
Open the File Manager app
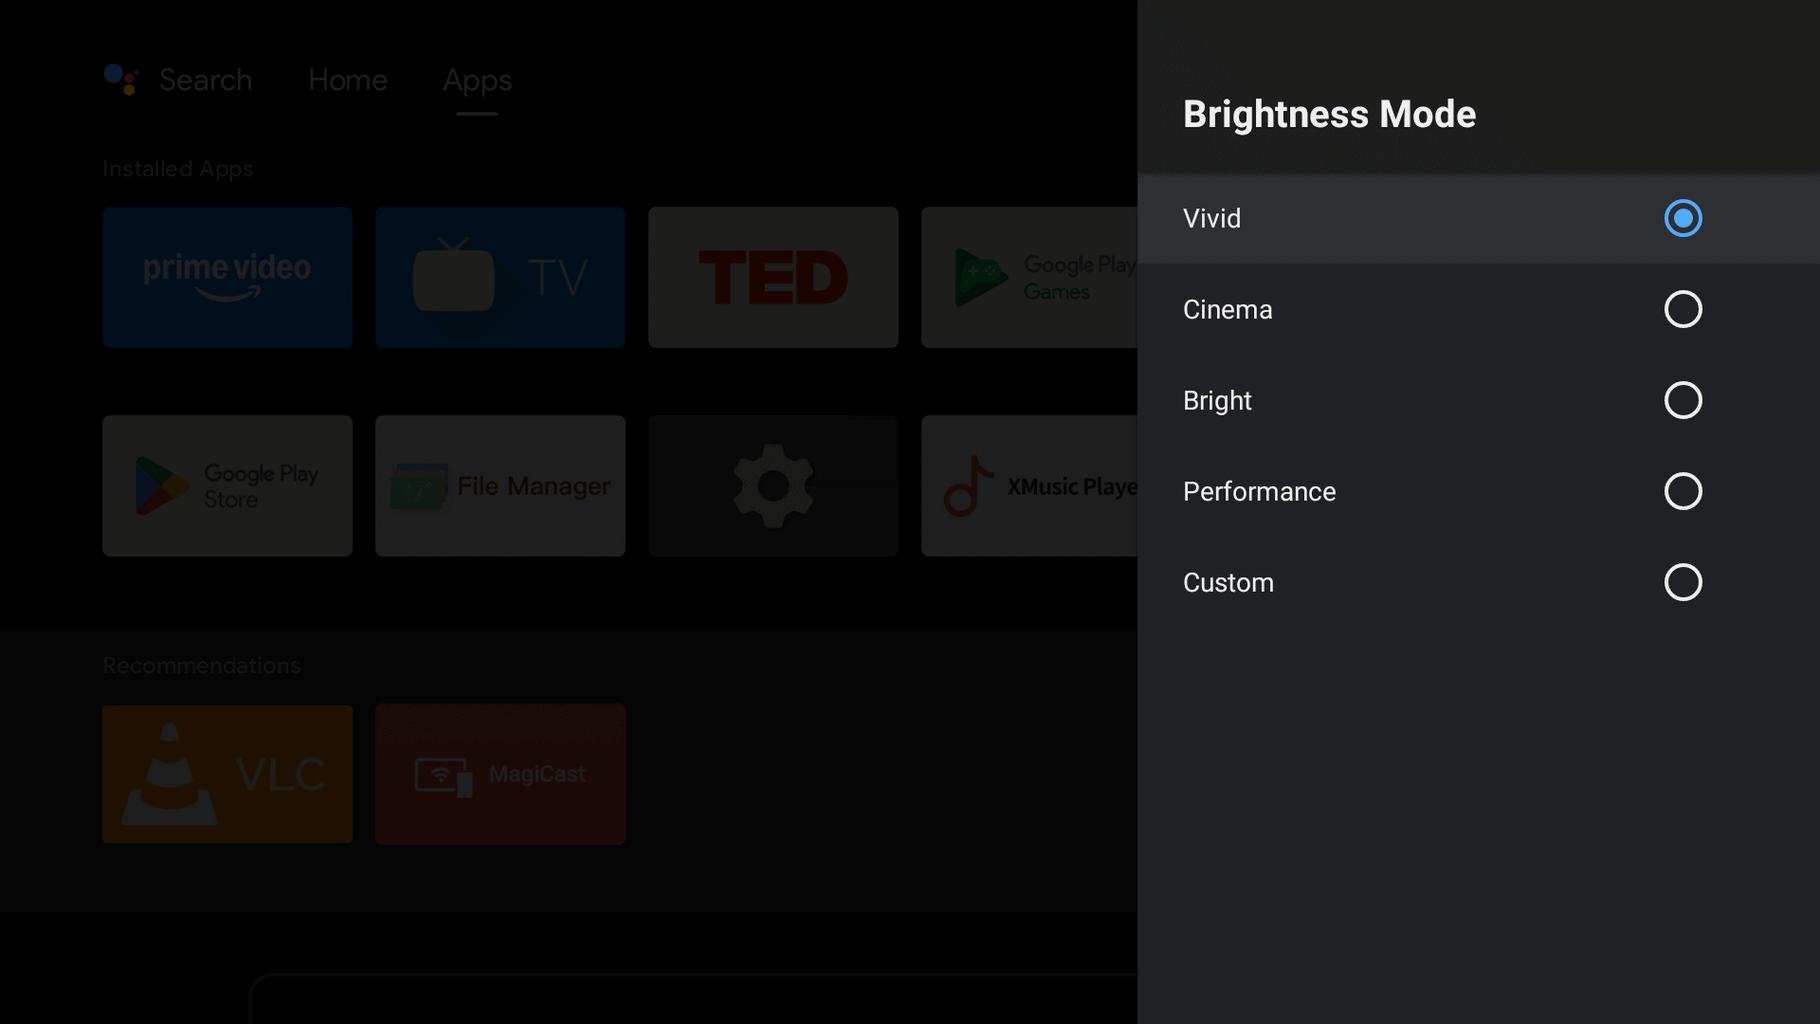point(500,486)
